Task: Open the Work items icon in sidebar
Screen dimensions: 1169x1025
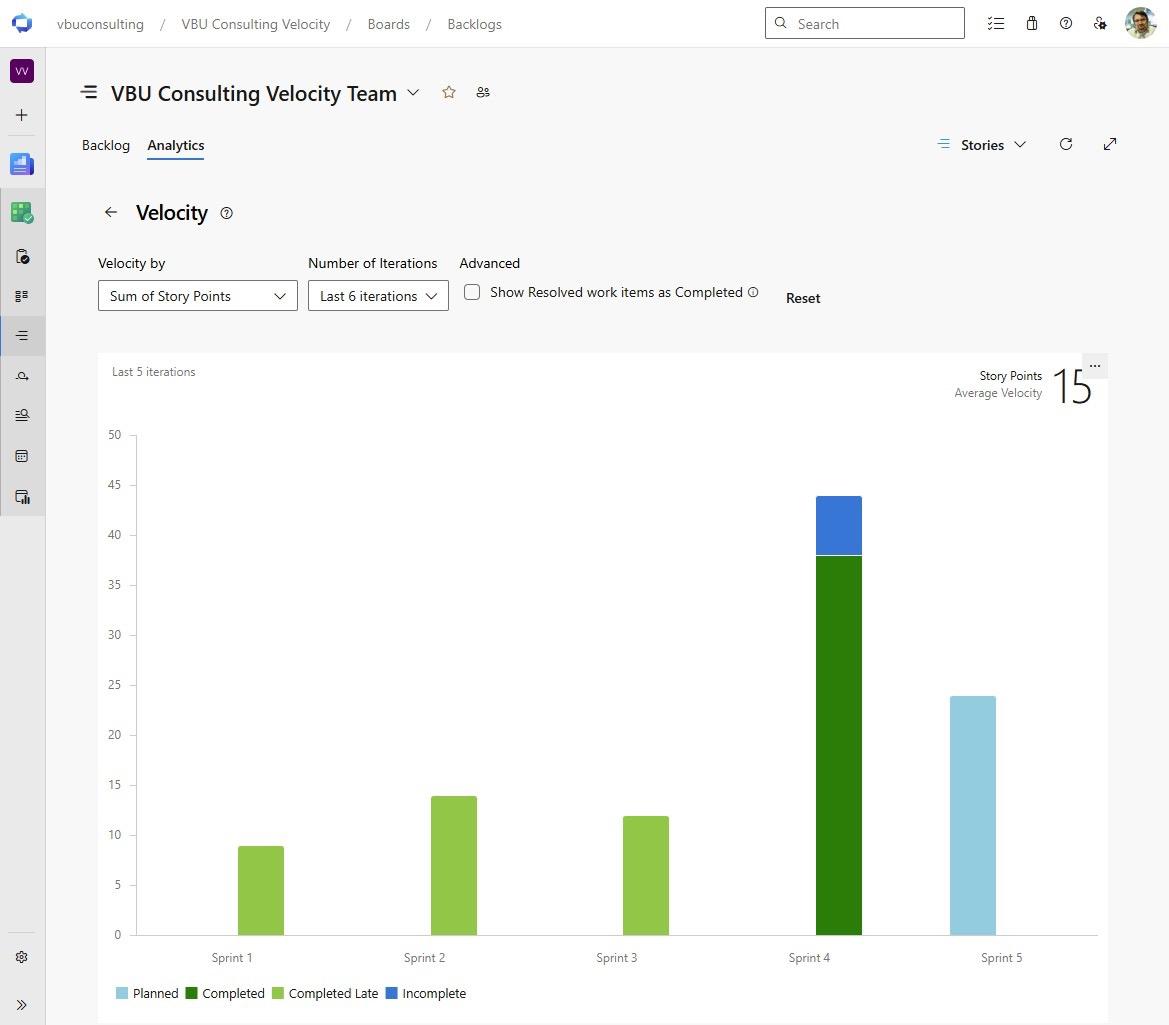Action: [x=22, y=256]
